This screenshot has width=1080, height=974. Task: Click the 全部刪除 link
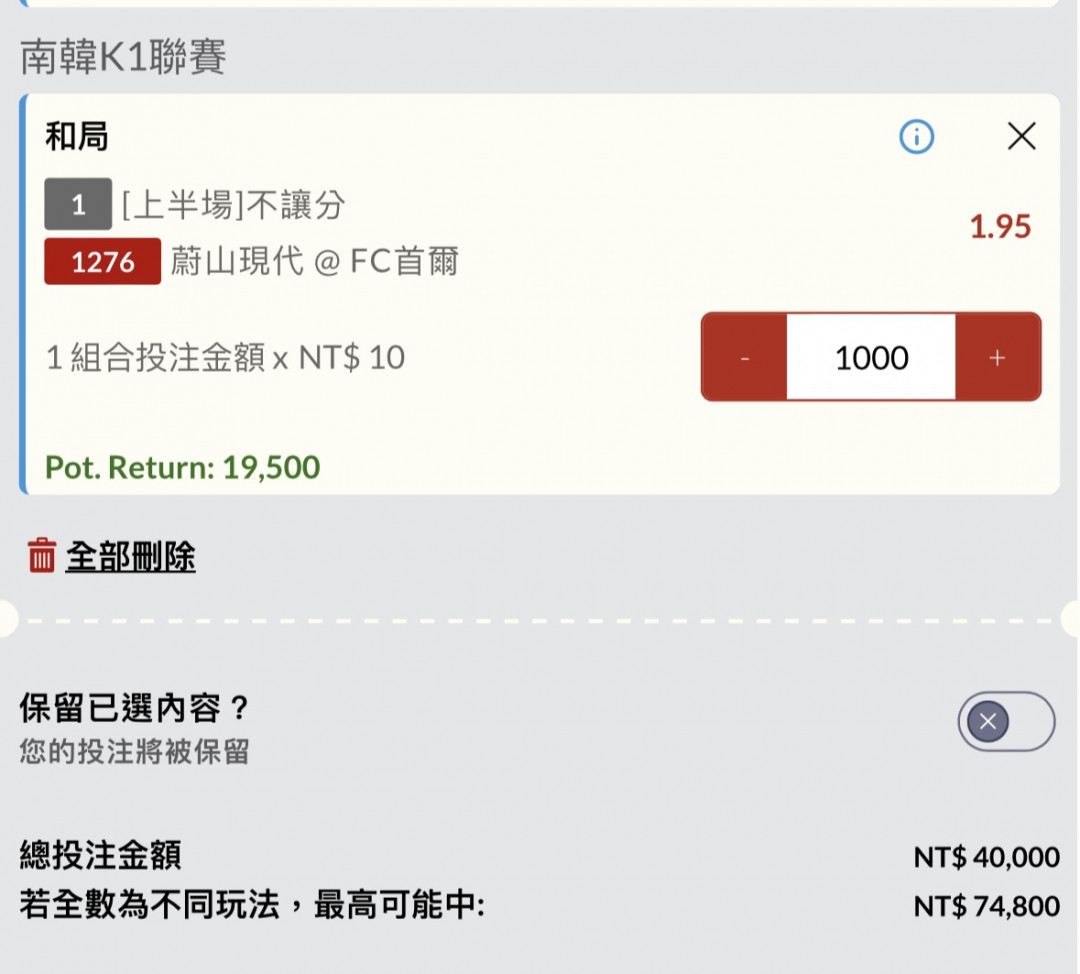pyautogui.click(x=130, y=556)
